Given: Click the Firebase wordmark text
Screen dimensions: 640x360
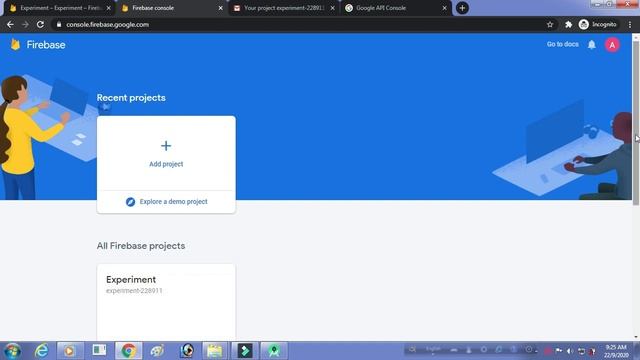Looking at the screenshot, I should coord(46,44).
